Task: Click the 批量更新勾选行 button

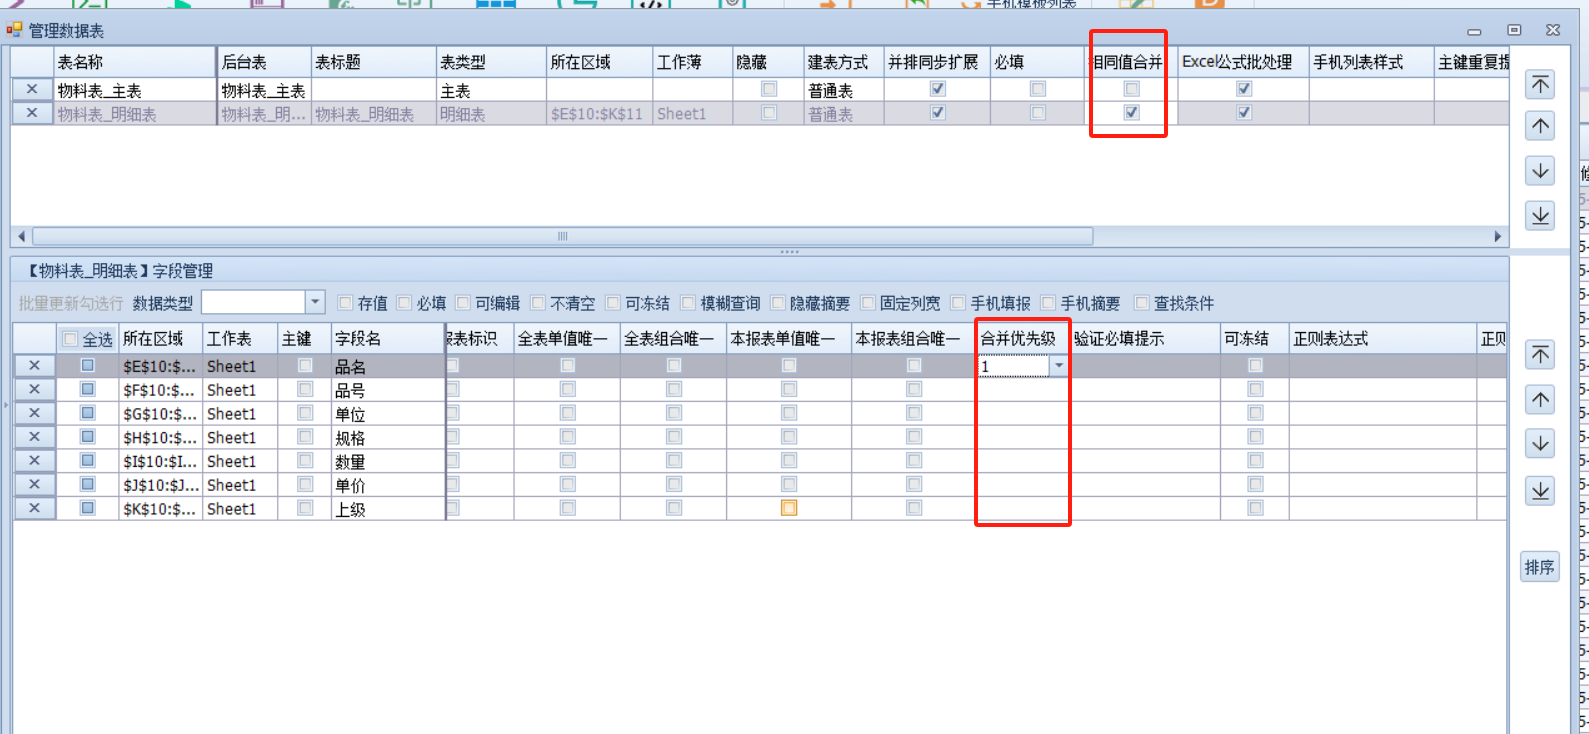Action: tap(70, 303)
